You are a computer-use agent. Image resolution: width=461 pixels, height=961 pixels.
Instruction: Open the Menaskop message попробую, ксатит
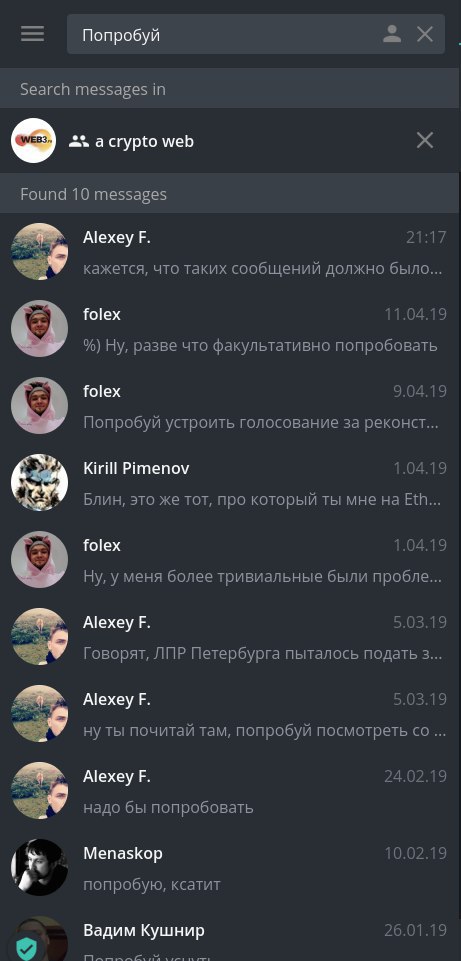pyautogui.click(x=230, y=868)
